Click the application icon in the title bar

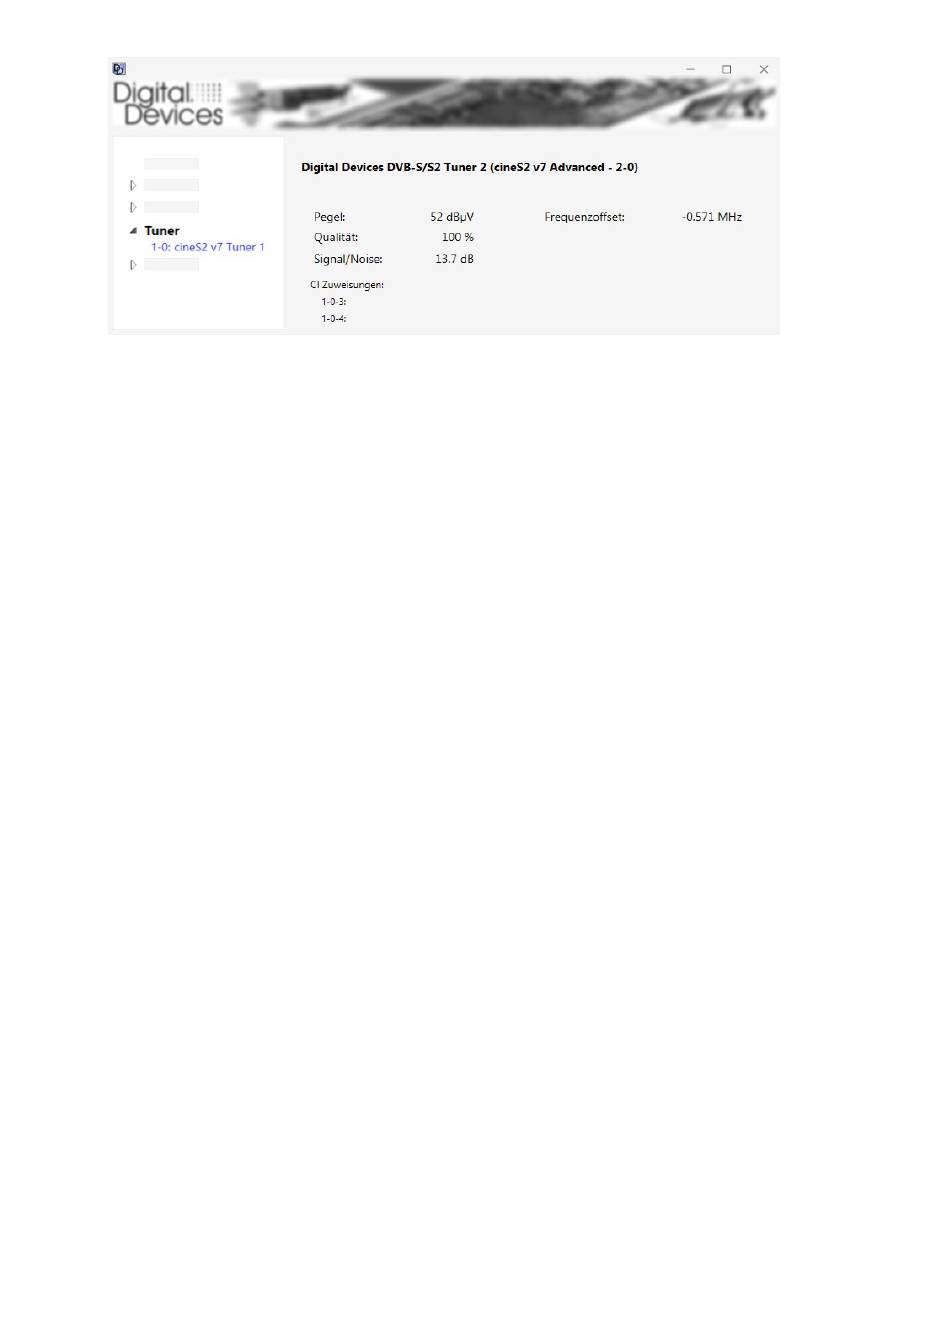pos(119,69)
